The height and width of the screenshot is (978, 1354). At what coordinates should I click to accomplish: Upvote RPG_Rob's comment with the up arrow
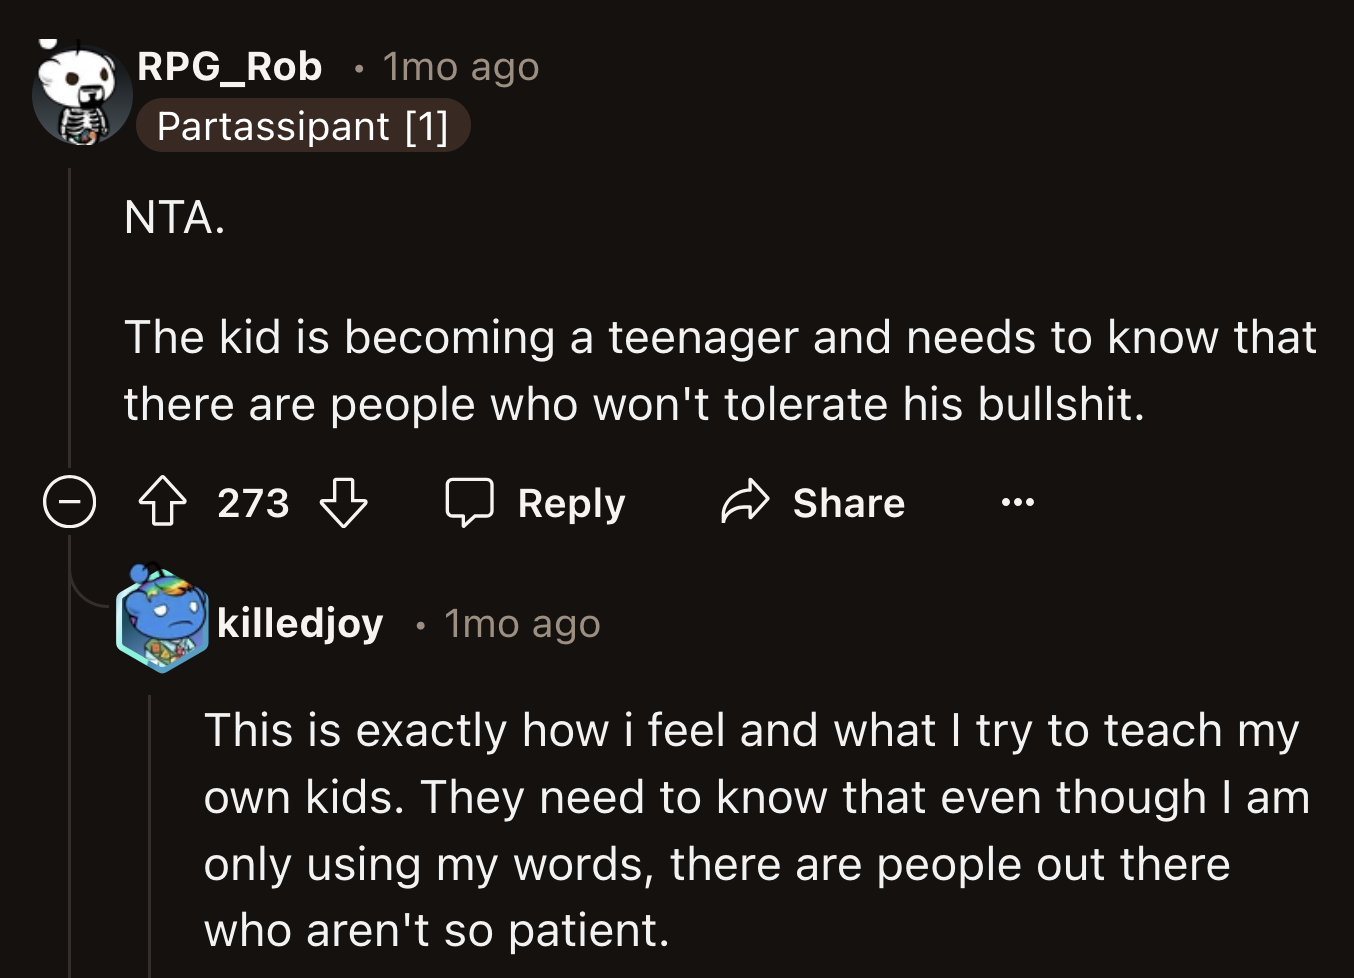[165, 503]
